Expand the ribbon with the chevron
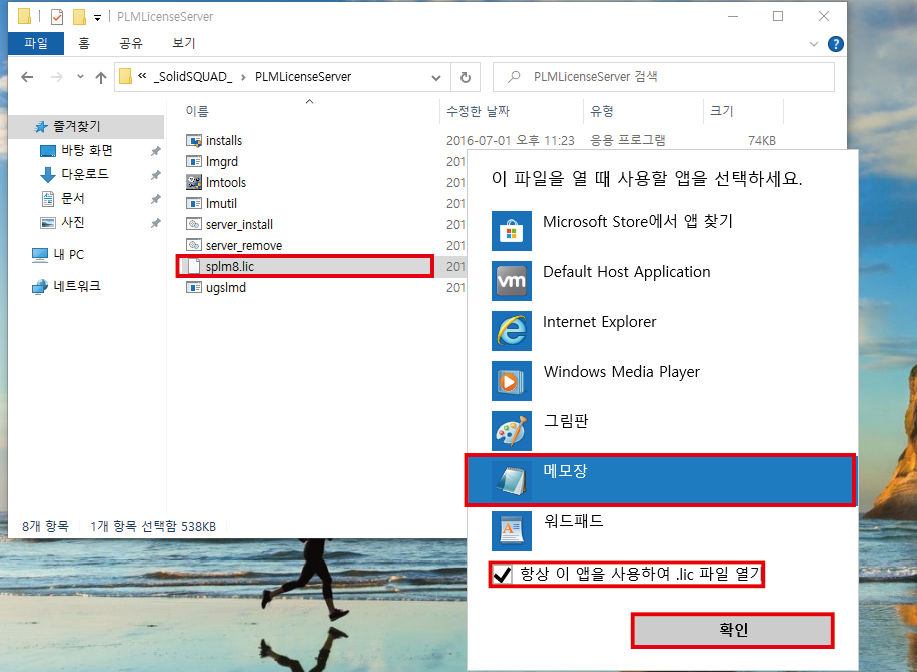Image resolution: width=917 pixels, height=672 pixels. (x=813, y=44)
